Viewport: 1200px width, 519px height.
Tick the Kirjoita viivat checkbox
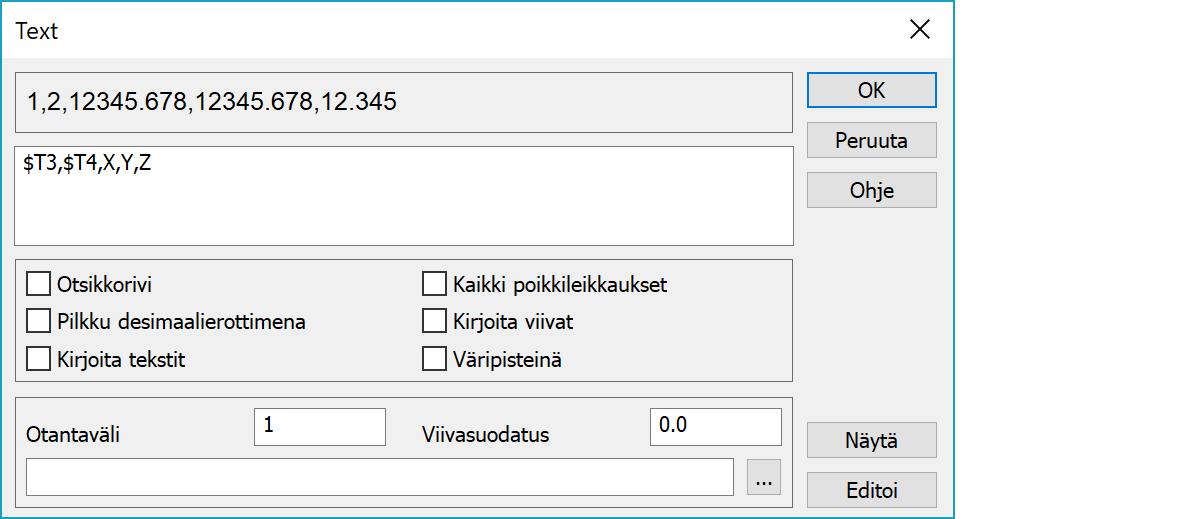tap(434, 322)
